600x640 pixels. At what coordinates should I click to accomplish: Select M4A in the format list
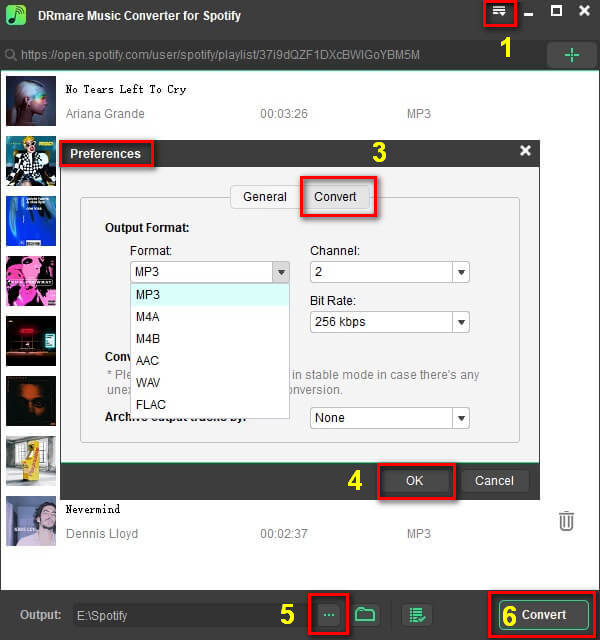(210, 317)
